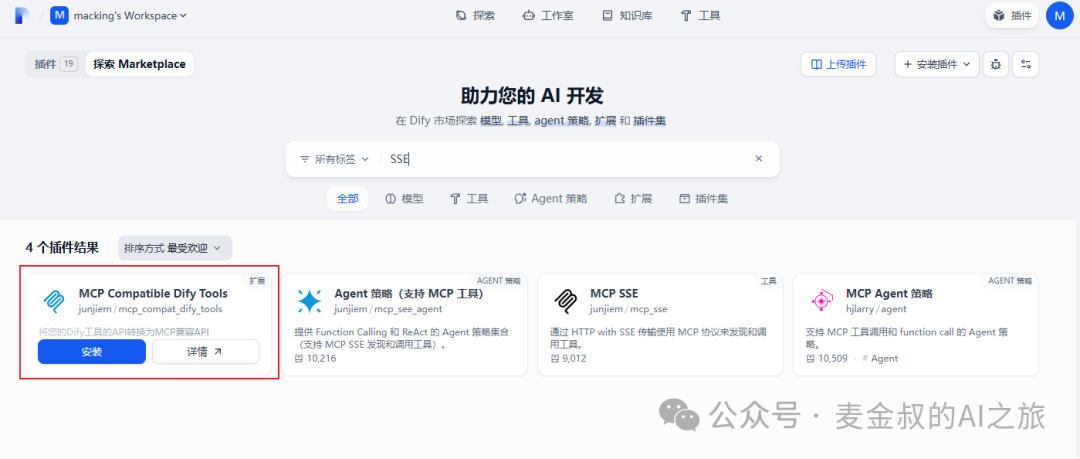The image size is (1080, 459).
Task: Select the 模型 category filter
Action: [404, 198]
